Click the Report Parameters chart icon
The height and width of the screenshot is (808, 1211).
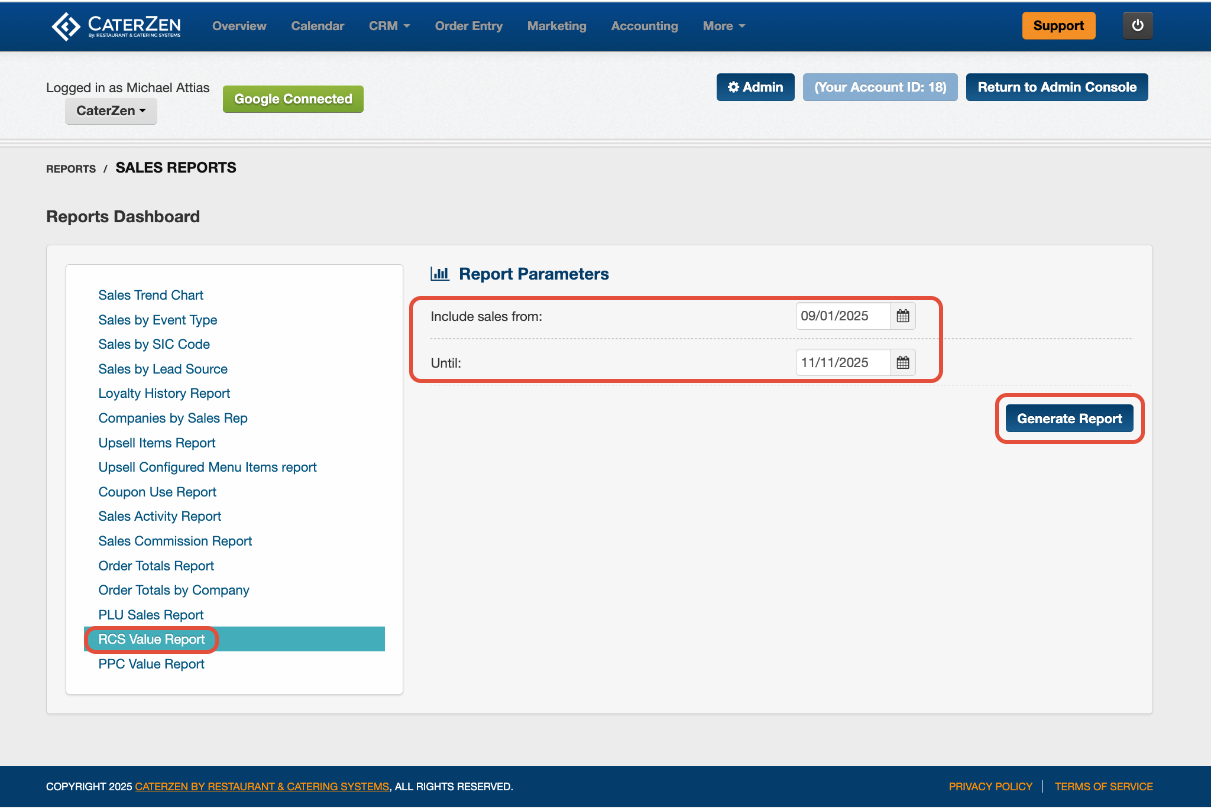click(x=439, y=274)
